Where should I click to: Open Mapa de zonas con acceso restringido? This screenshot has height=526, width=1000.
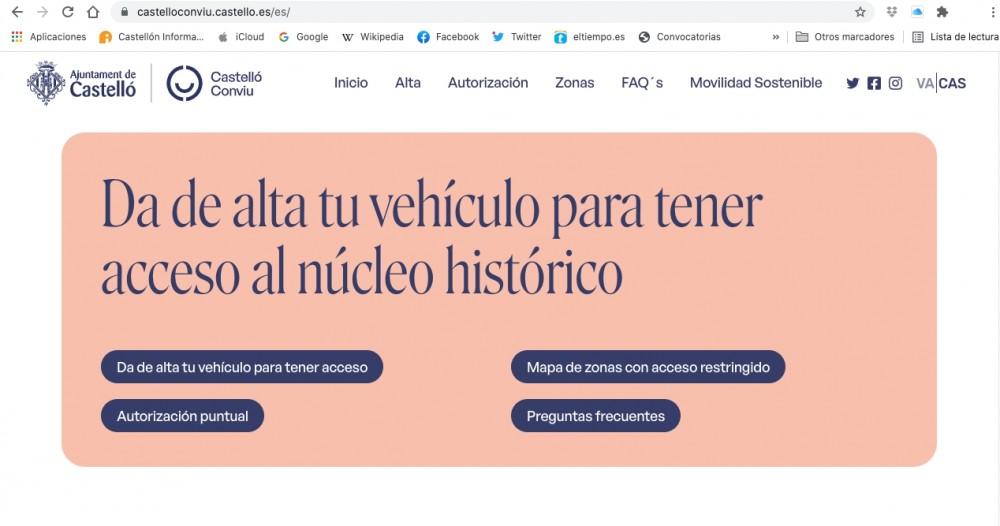pos(648,367)
